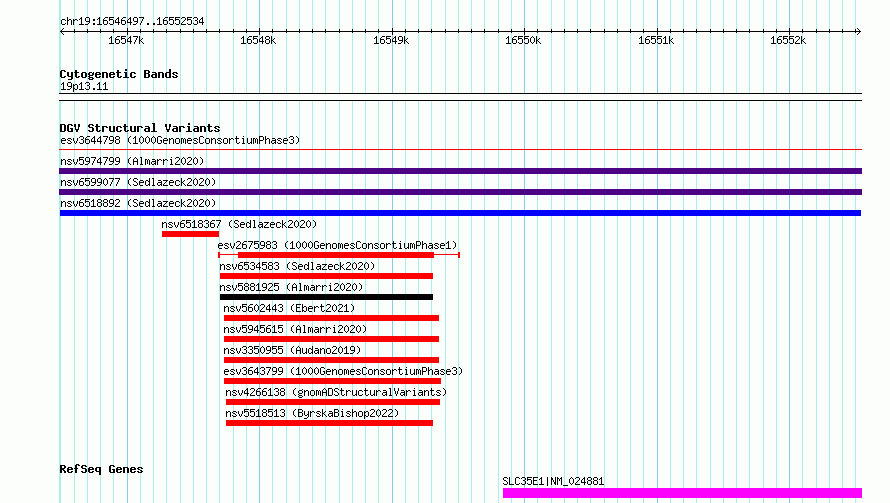Click the chr19:16546497..16552534 coordinates text
Viewport: 890px width, 503px height.
point(132,21)
